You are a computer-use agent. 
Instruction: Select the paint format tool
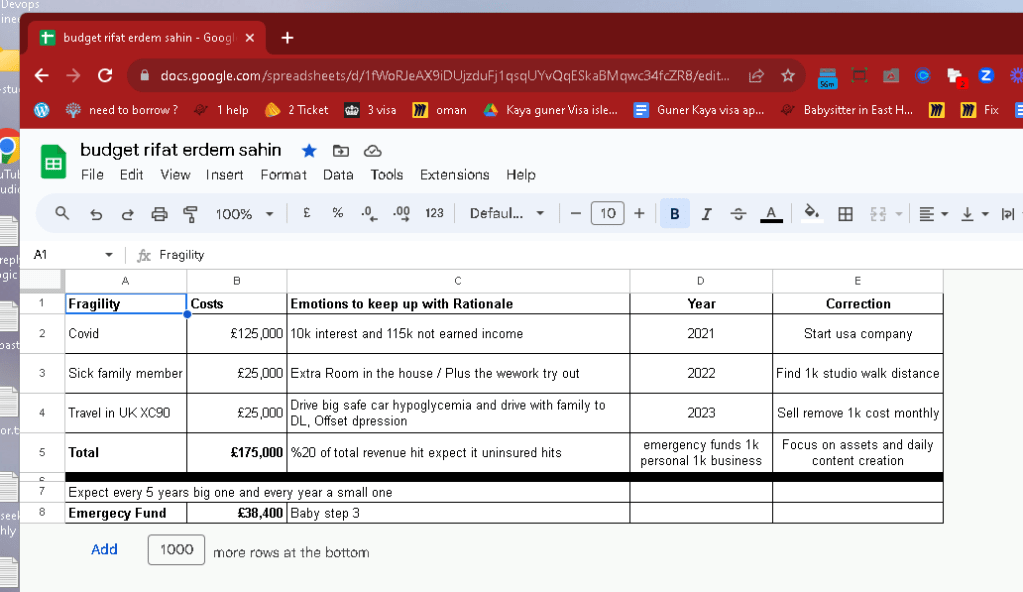click(191, 214)
